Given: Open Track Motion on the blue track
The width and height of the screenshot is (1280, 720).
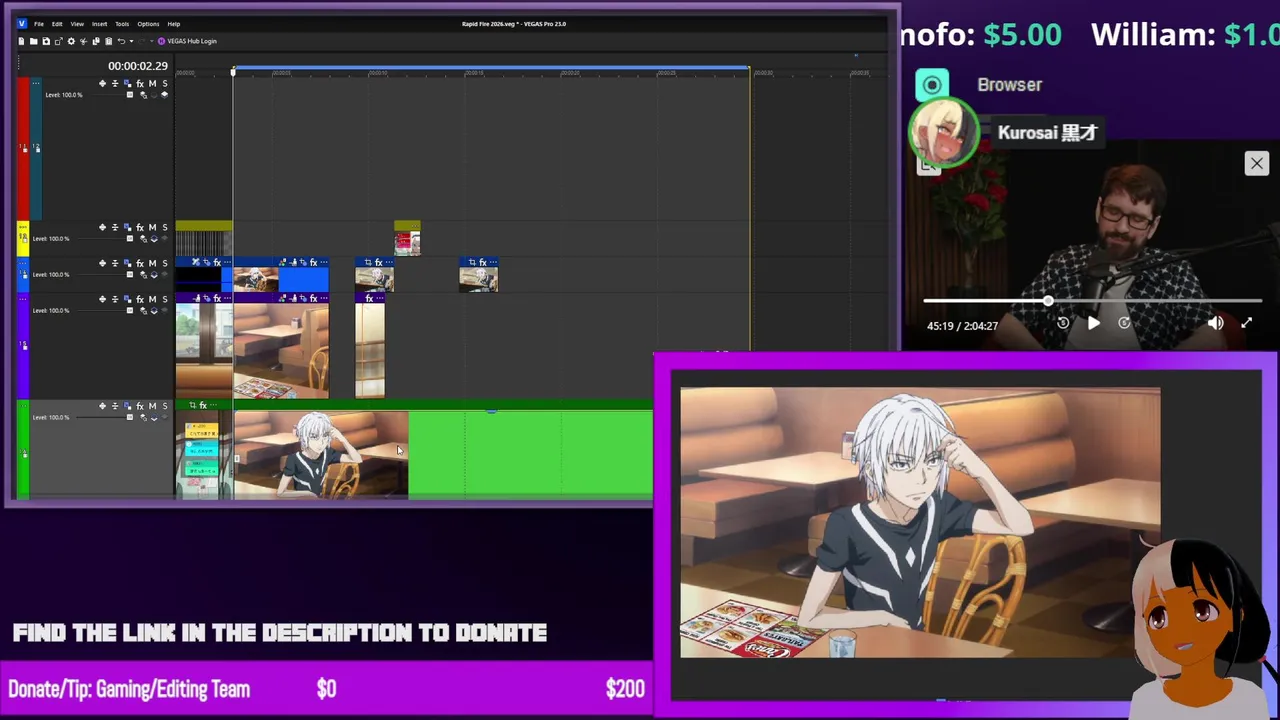Looking at the screenshot, I should [x=127, y=264].
